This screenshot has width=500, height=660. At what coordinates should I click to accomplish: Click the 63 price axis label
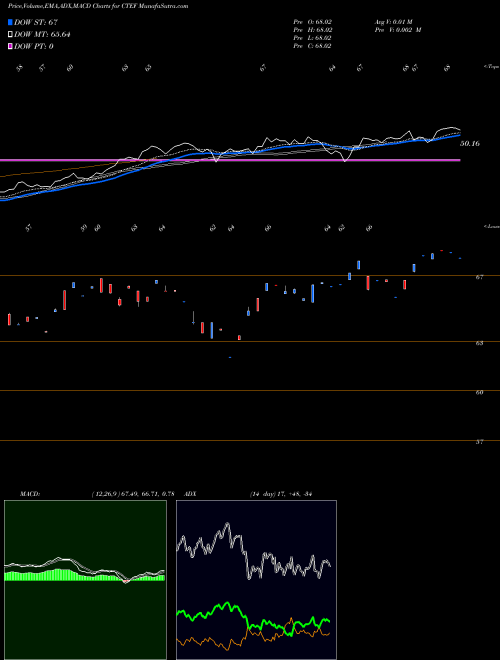(479, 343)
